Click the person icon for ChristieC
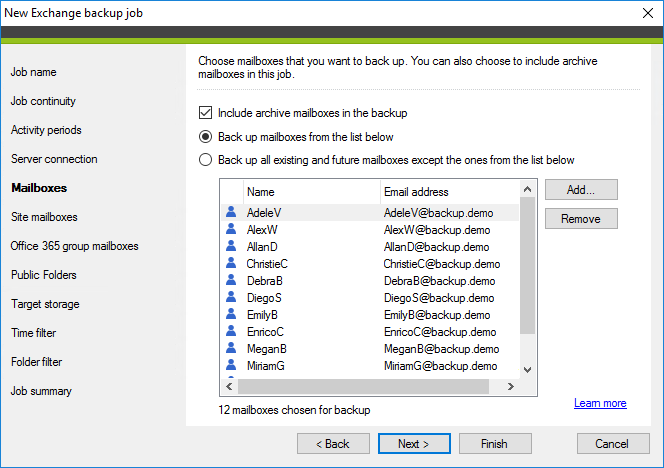The height and width of the screenshot is (468, 664). pyautogui.click(x=231, y=263)
